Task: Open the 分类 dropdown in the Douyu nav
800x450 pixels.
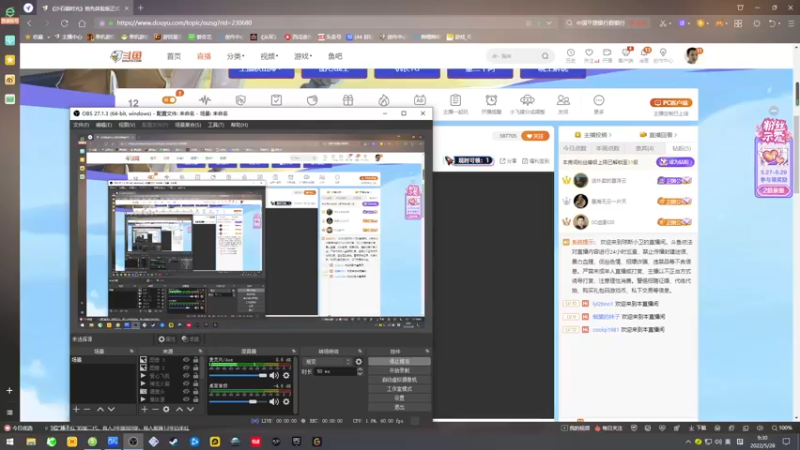Action: (x=235, y=56)
